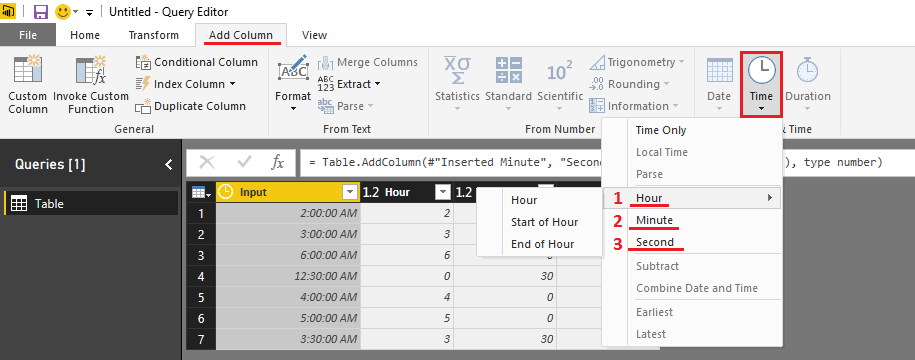Click the 4:00:00 AM cell
Screen dimensions: 915x360
tap(288, 298)
